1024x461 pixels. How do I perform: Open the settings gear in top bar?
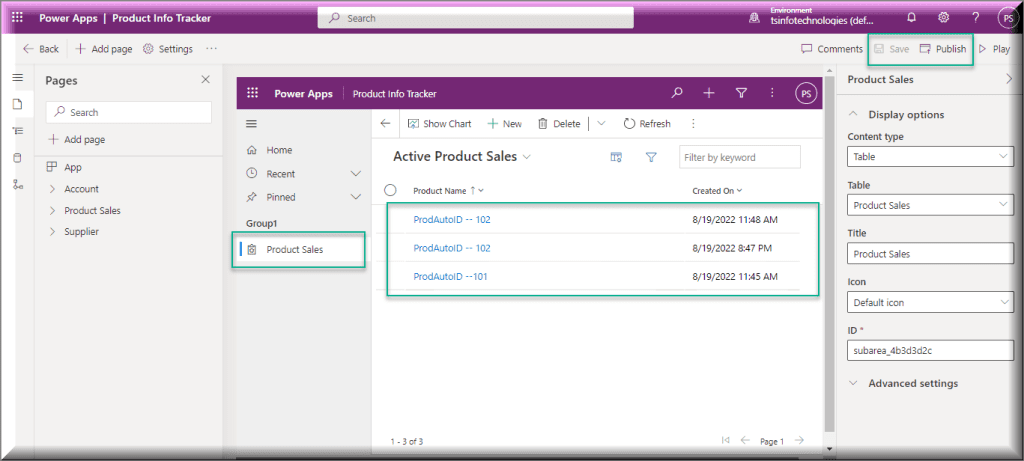pyautogui.click(x=944, y=18)
